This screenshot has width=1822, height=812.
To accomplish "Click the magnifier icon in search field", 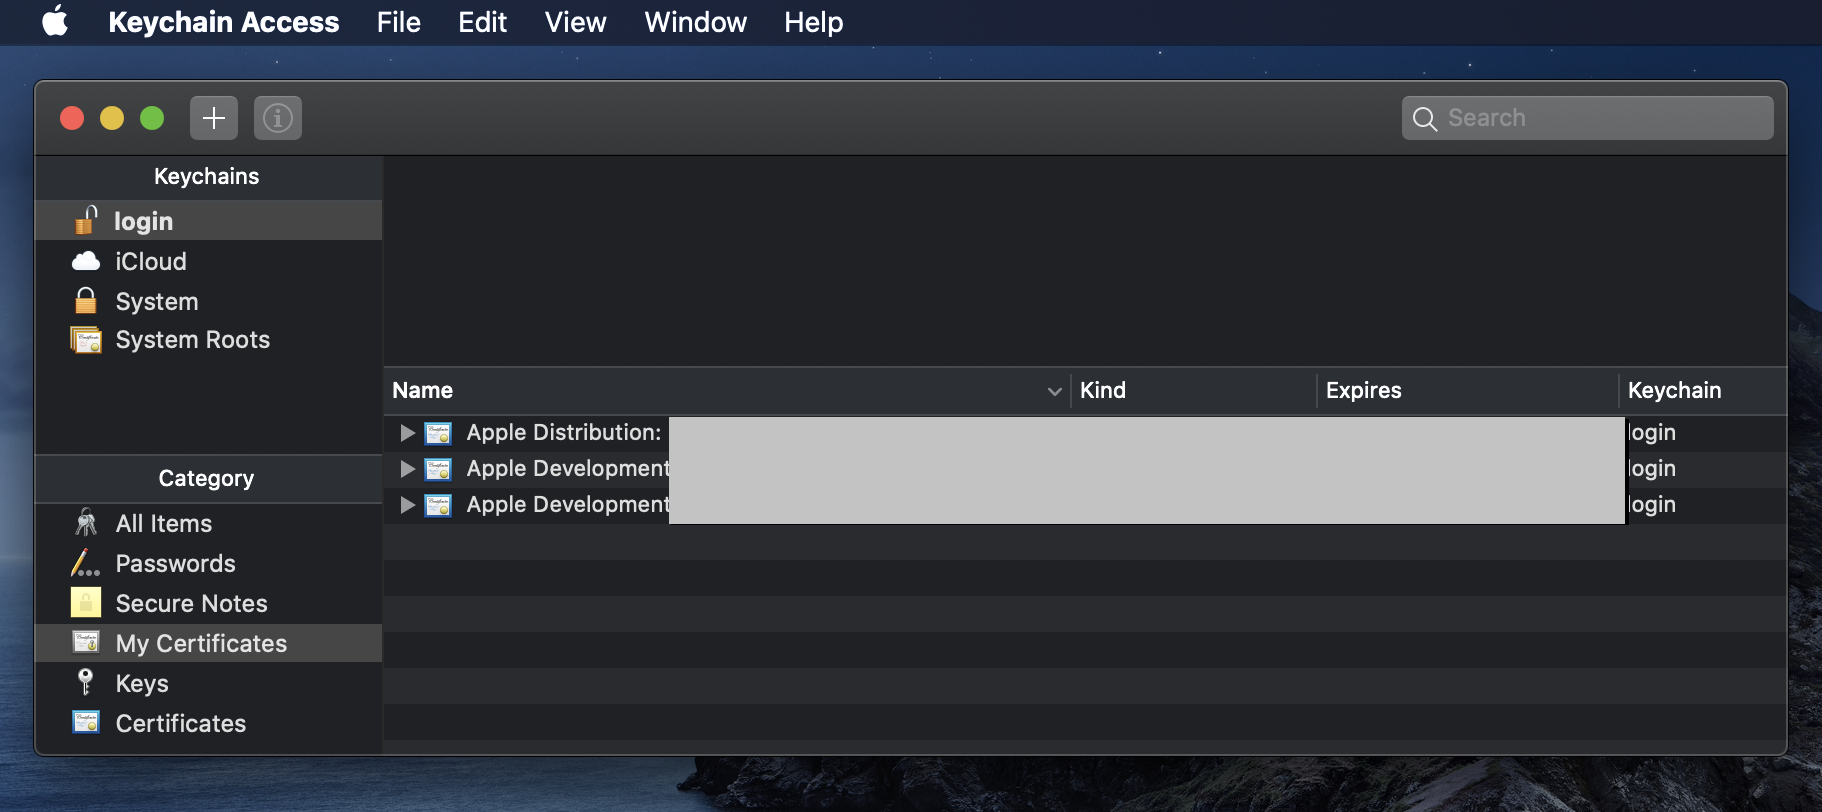I will [1425, 119].
